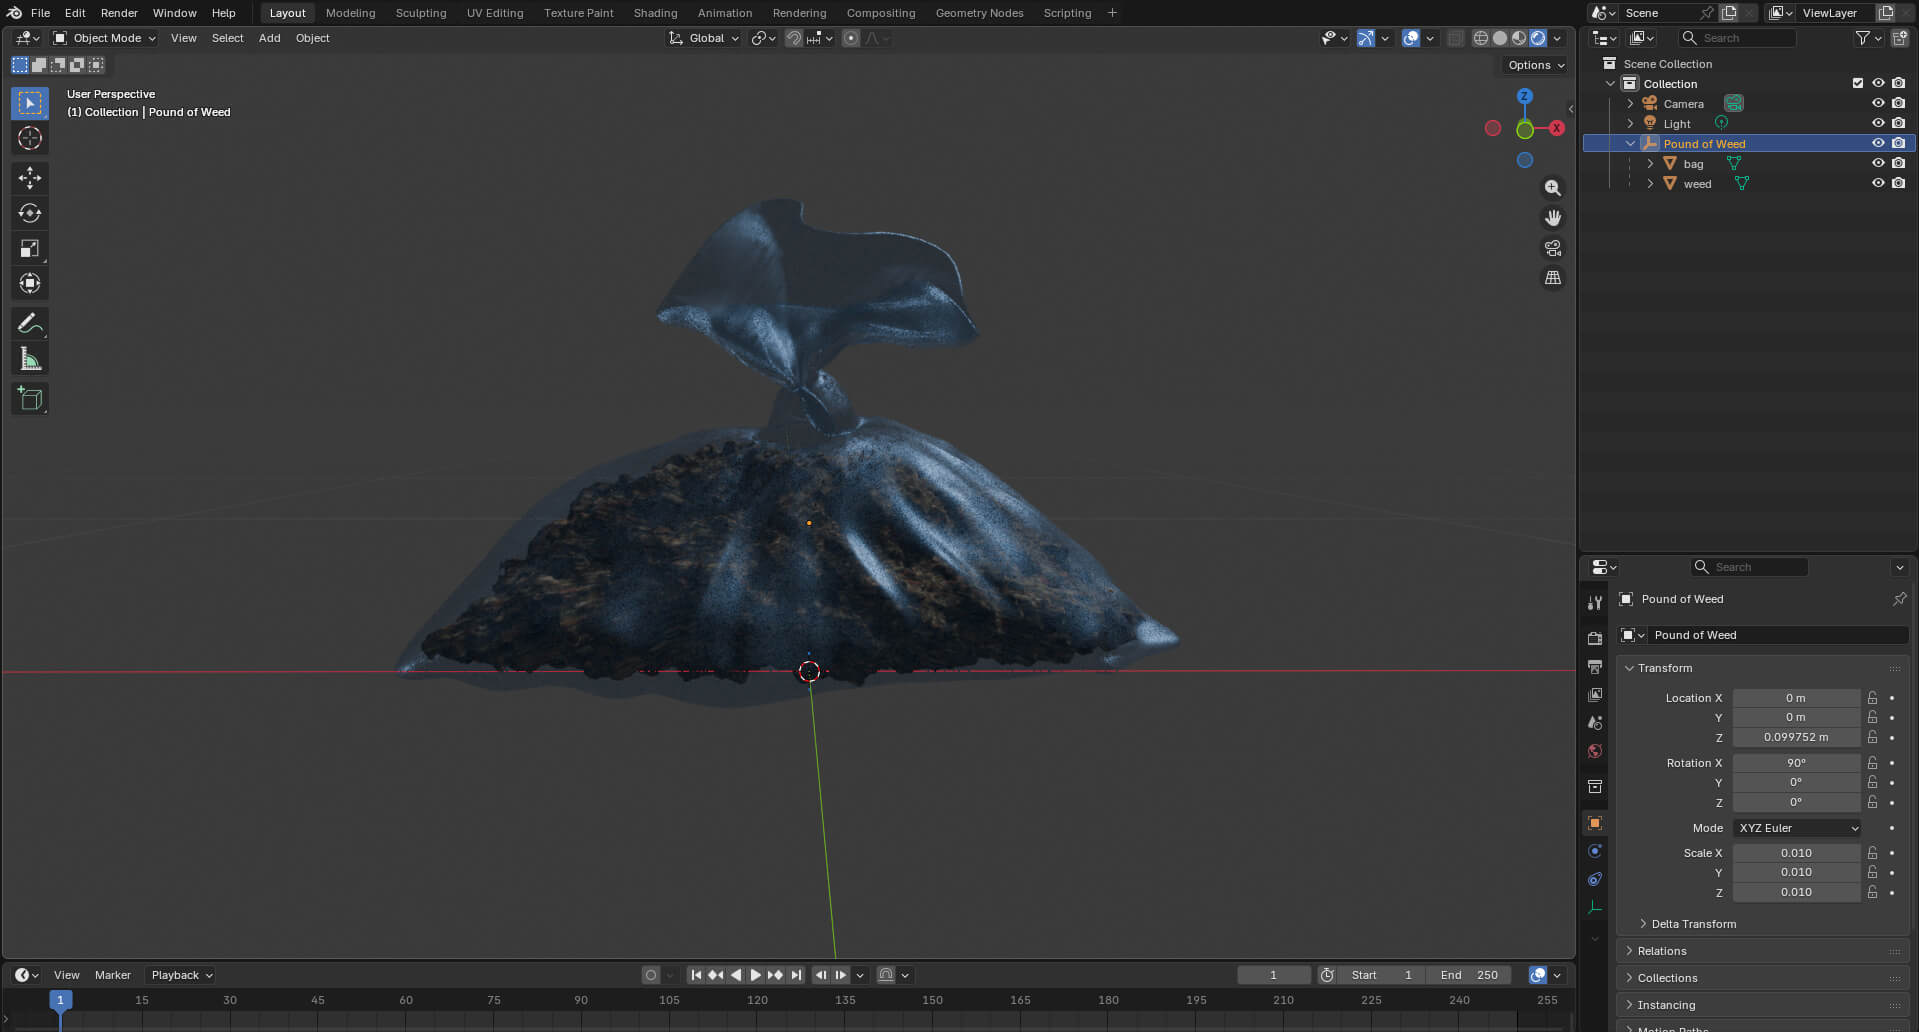The image size is (1919, 1032).
Task: Jump to the timeline start frame
Action: click(696, 975)
